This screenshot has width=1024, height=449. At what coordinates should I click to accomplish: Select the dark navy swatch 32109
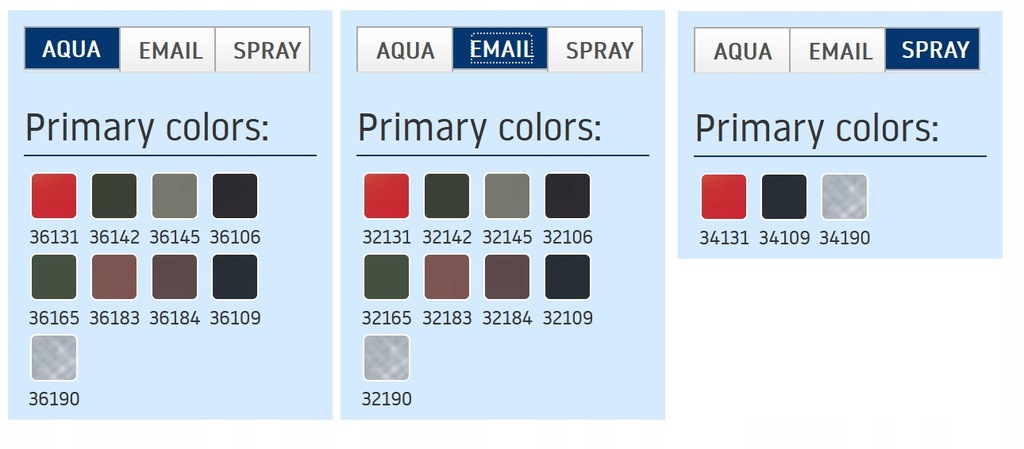[x=567, y=277]
